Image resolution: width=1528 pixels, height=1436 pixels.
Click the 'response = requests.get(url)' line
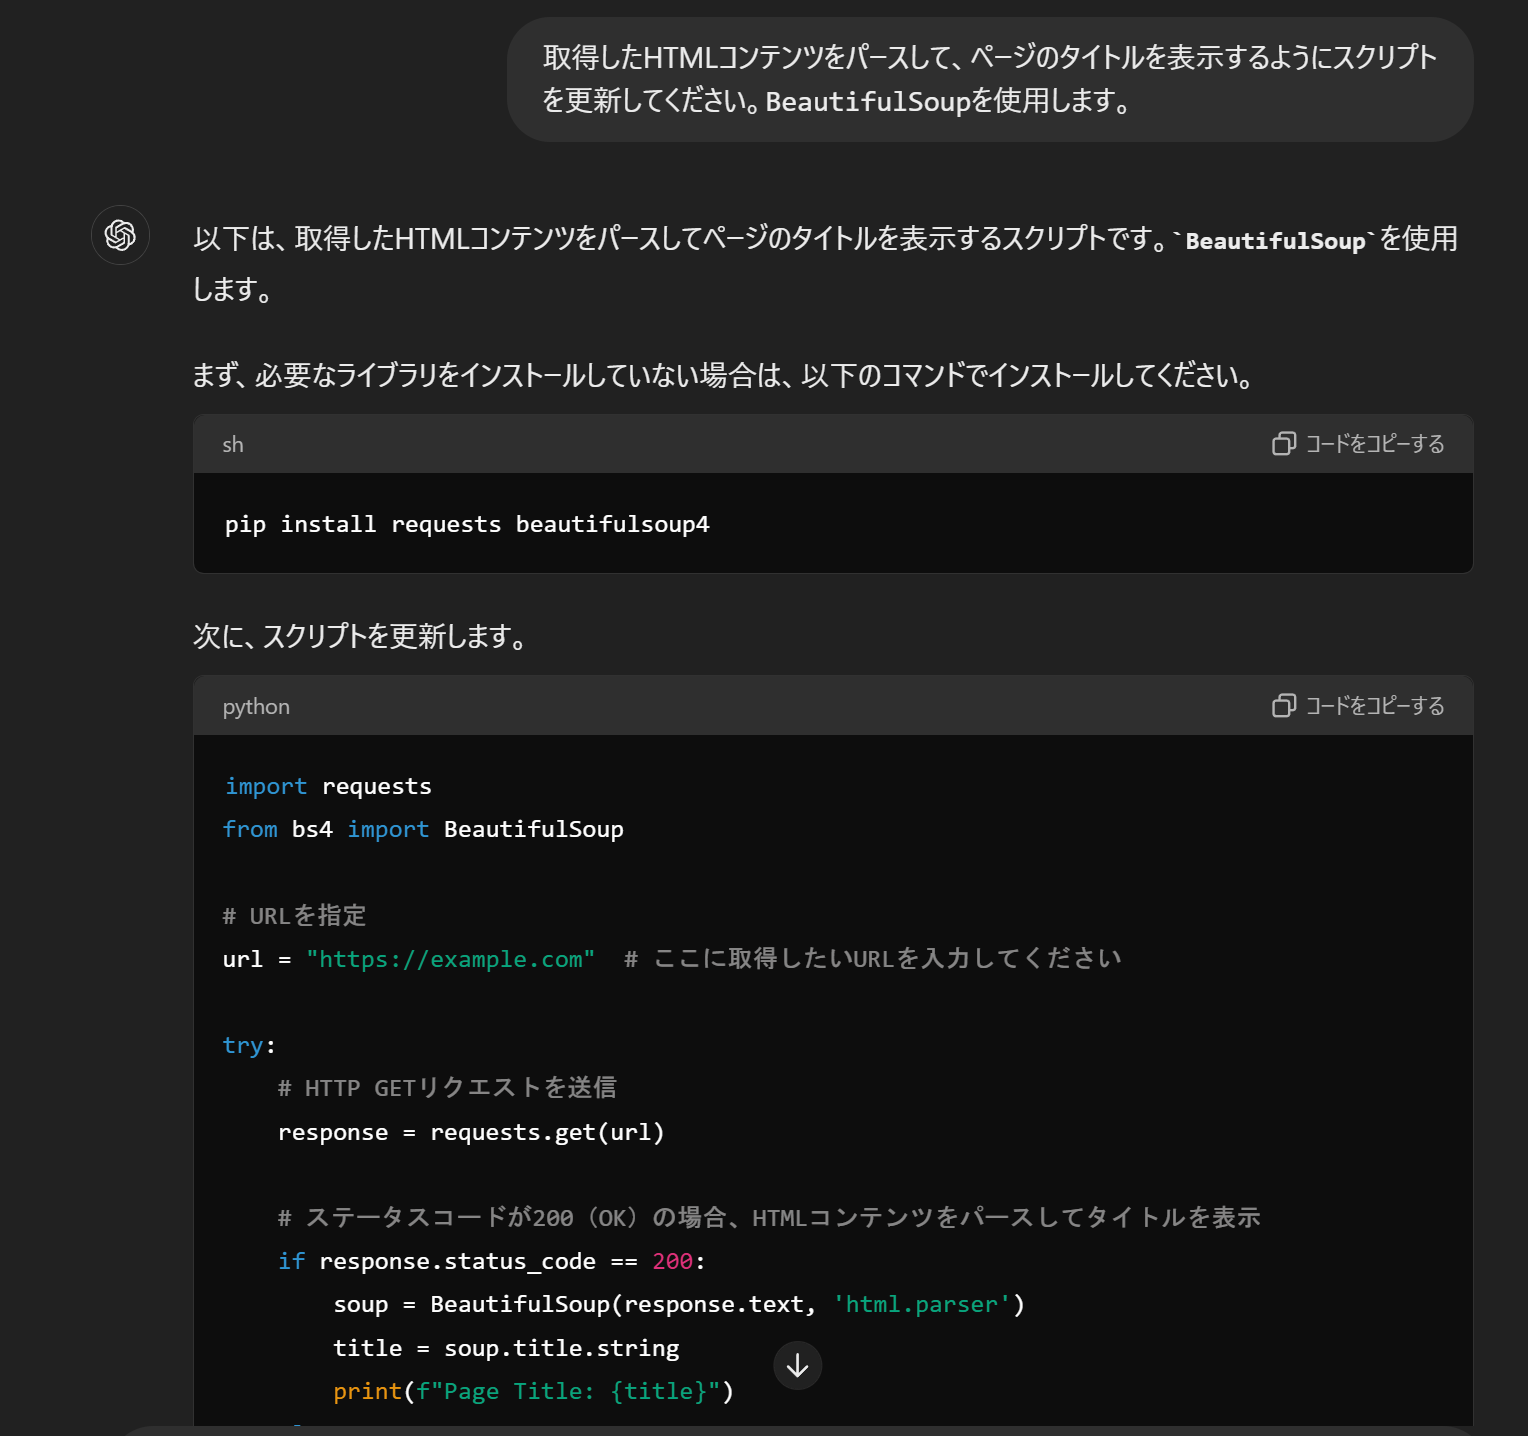click(x=471, y=1132)
